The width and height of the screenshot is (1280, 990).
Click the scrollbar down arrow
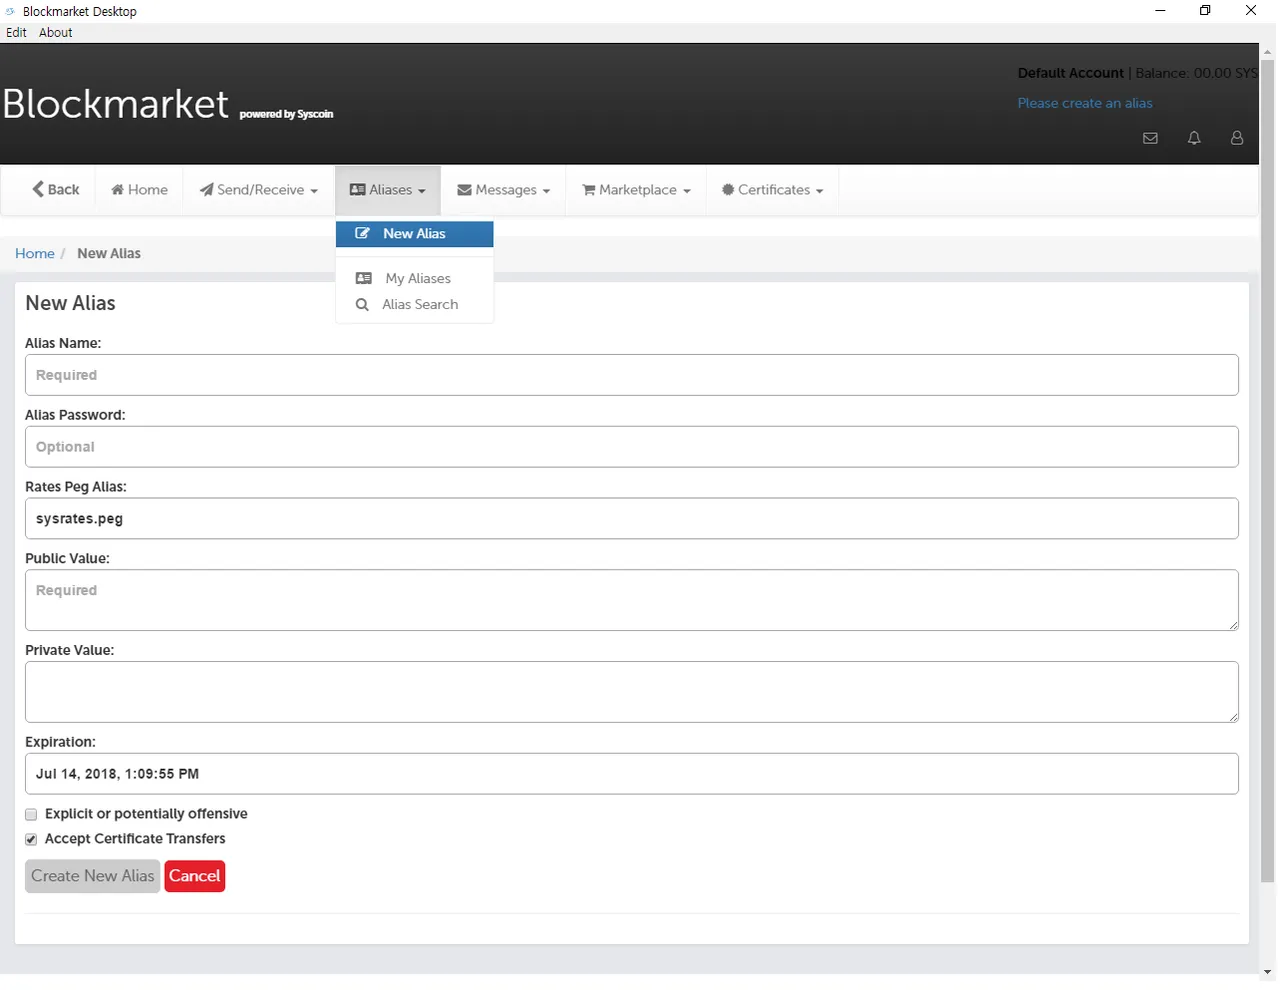click(1268, 972)
